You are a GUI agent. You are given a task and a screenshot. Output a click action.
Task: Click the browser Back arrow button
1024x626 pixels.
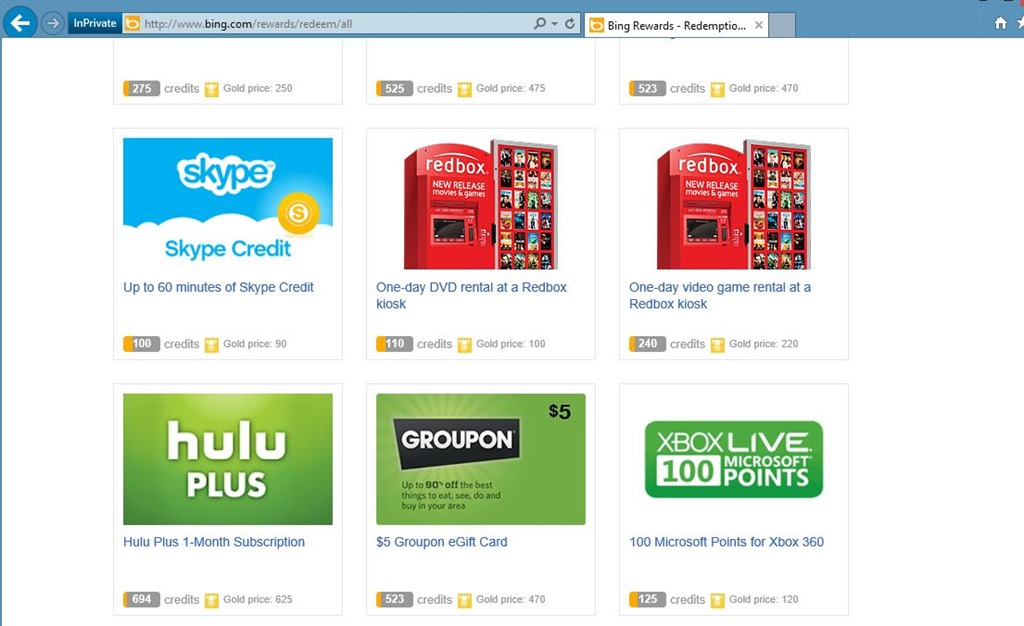point(20,23)
